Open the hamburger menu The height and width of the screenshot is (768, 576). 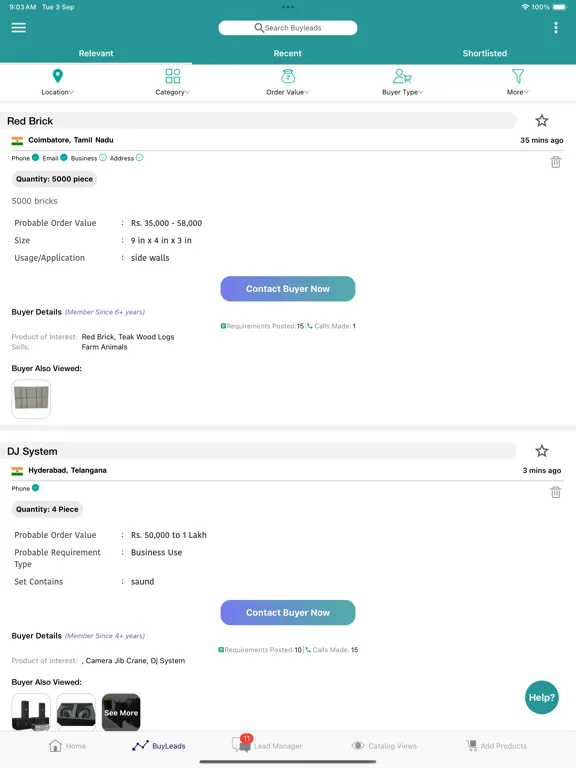(19, 27)
